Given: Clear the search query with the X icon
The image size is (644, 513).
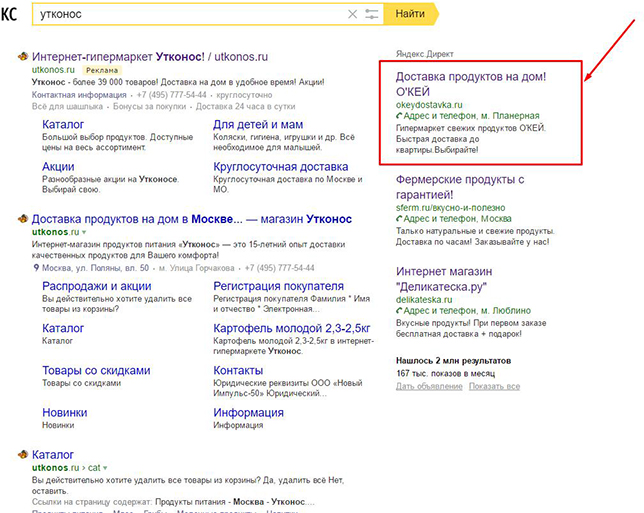Looking at the screenshot, I should [352, 14].
